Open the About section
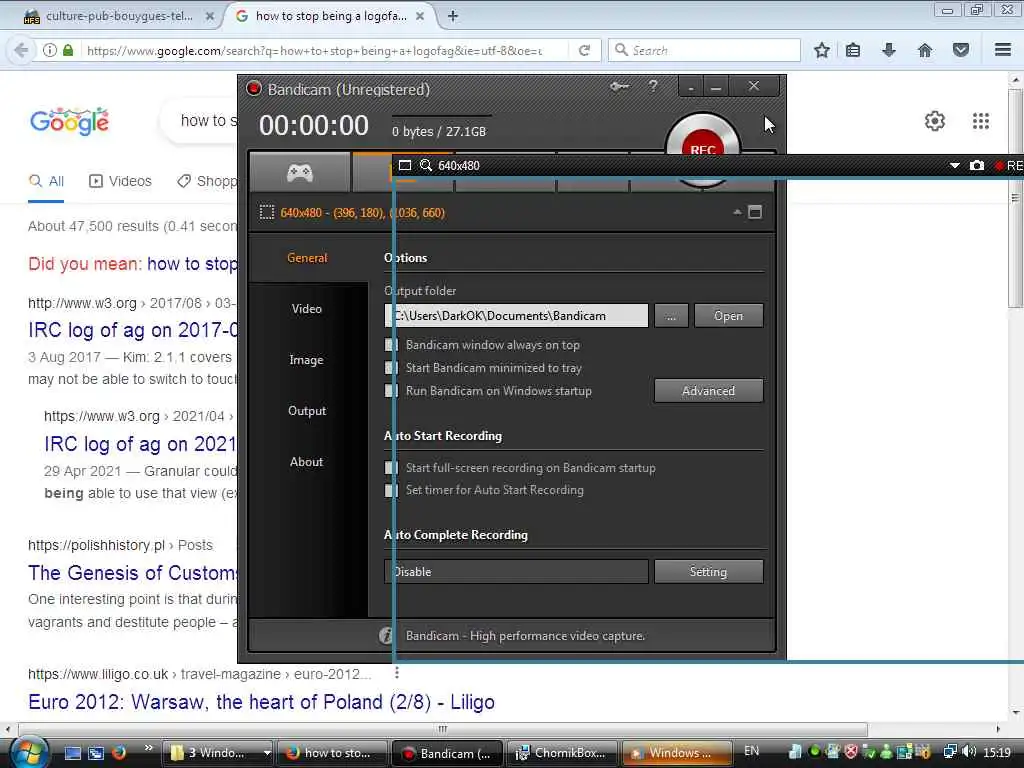This screenshot has height=768, width=1024. 307,462
